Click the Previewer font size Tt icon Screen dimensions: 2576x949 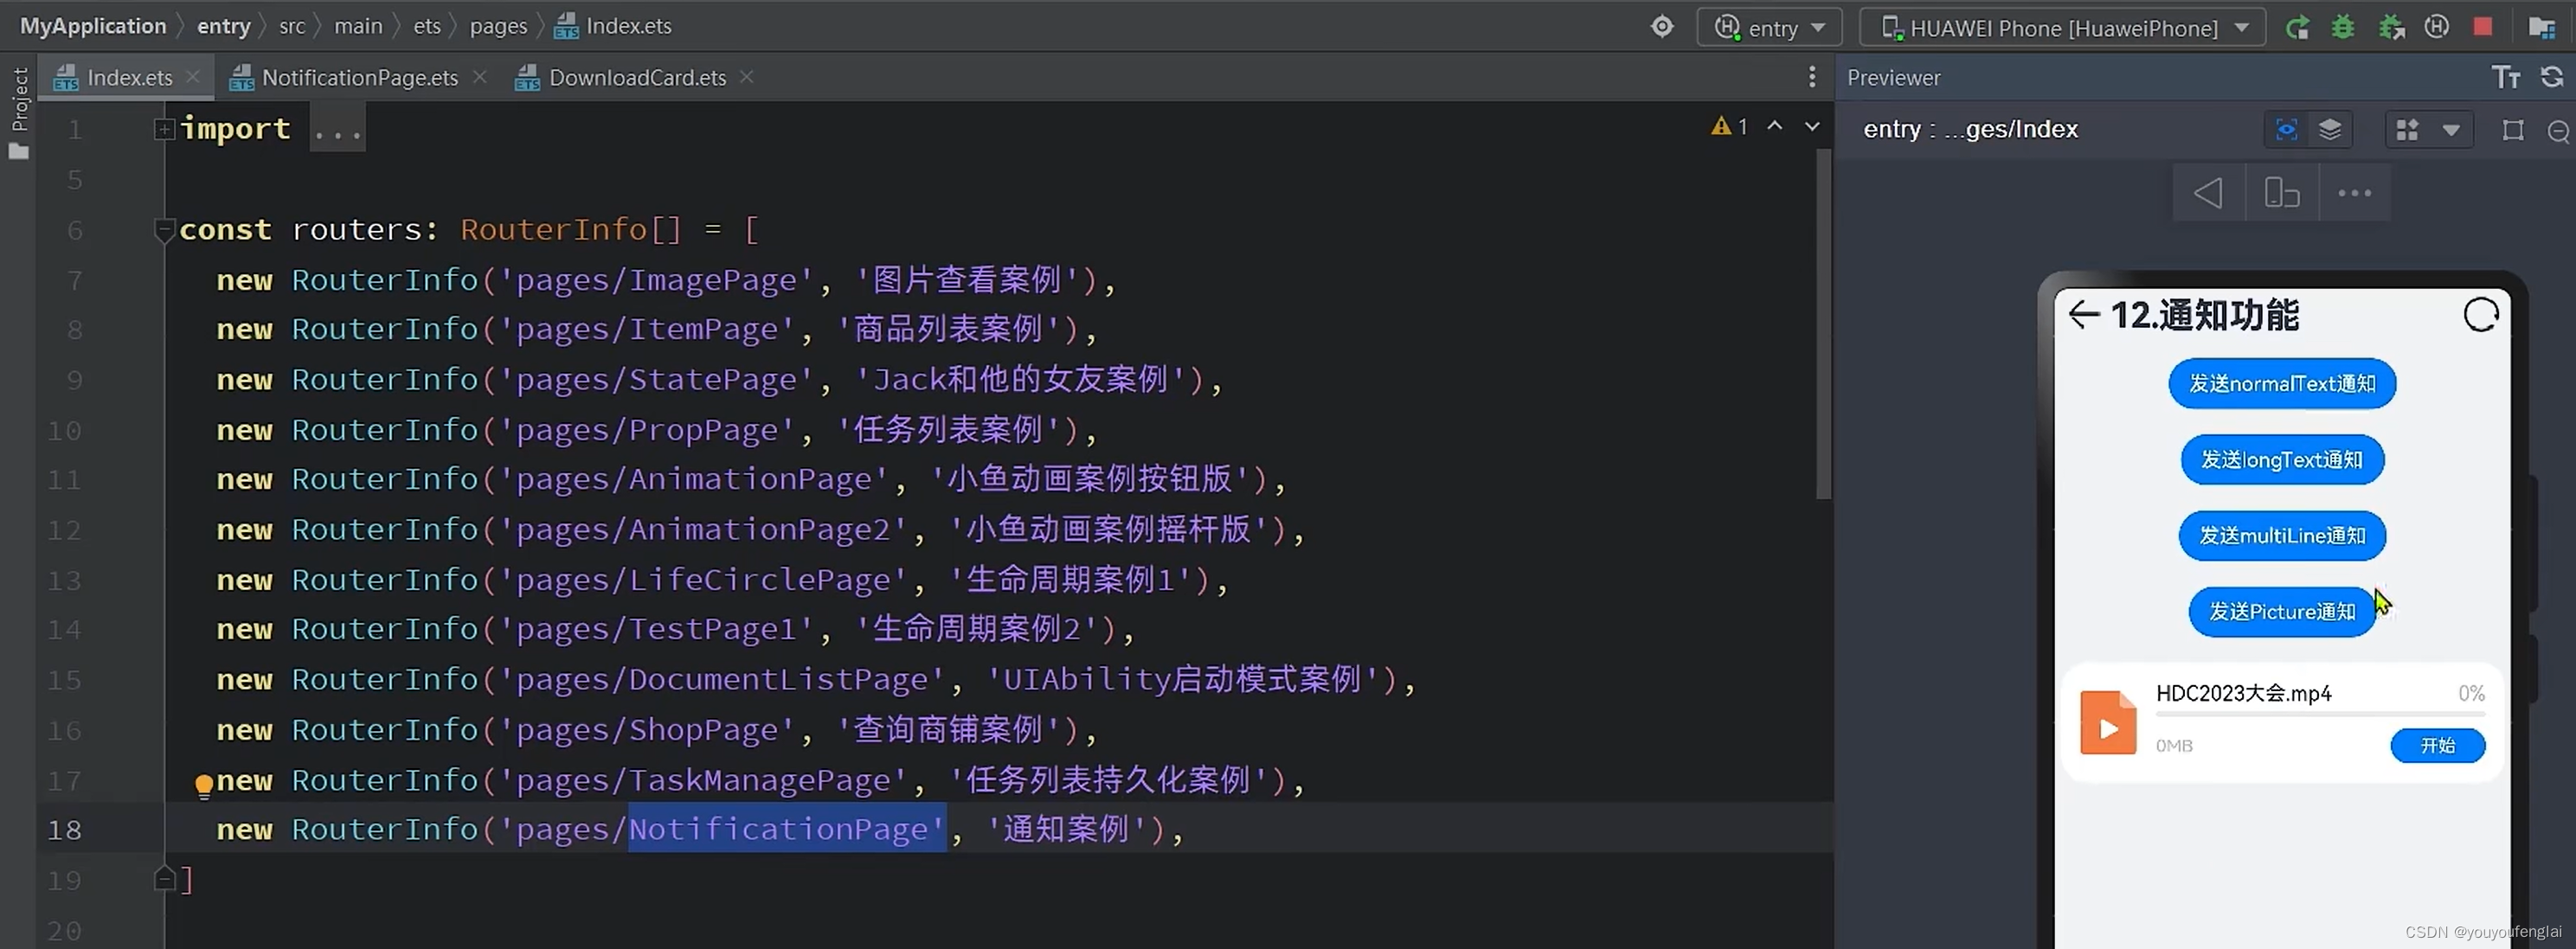point(2506,77)
